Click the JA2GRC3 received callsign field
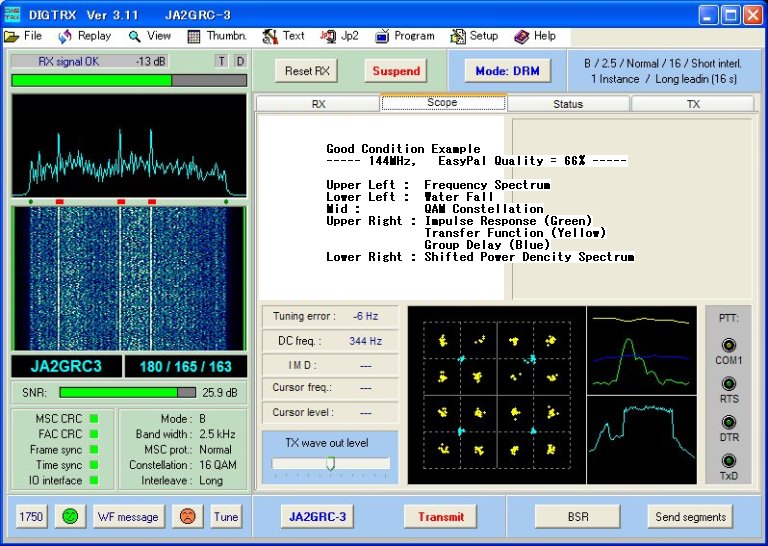 point(66,366)
